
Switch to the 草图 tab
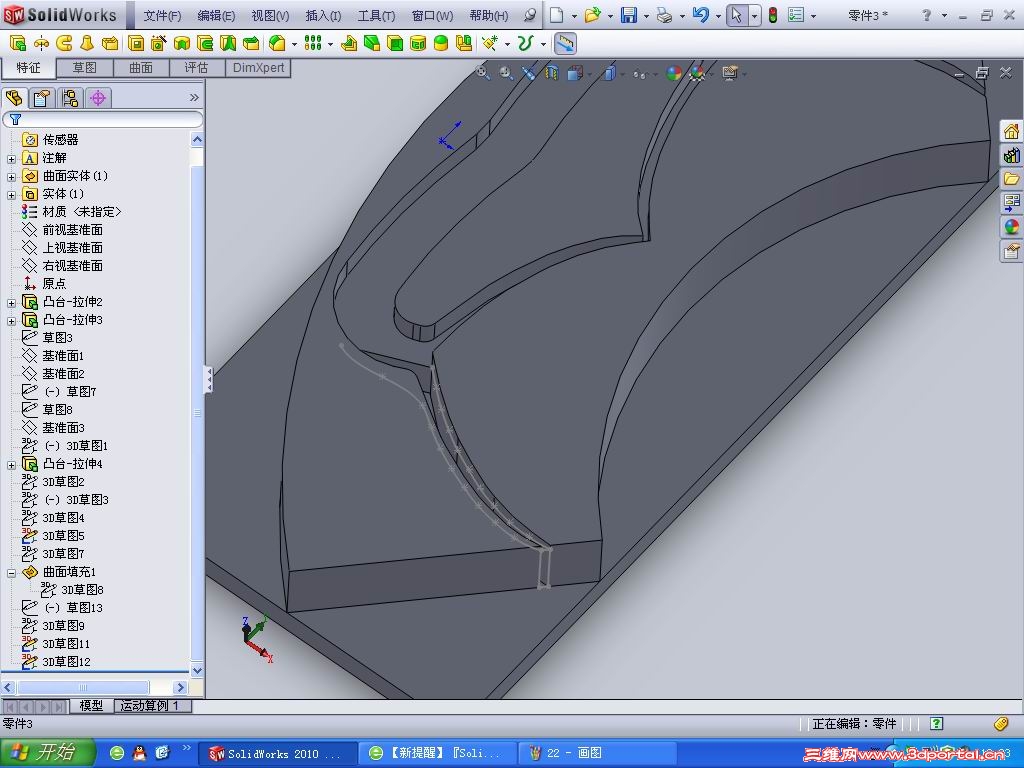point(85,68)
